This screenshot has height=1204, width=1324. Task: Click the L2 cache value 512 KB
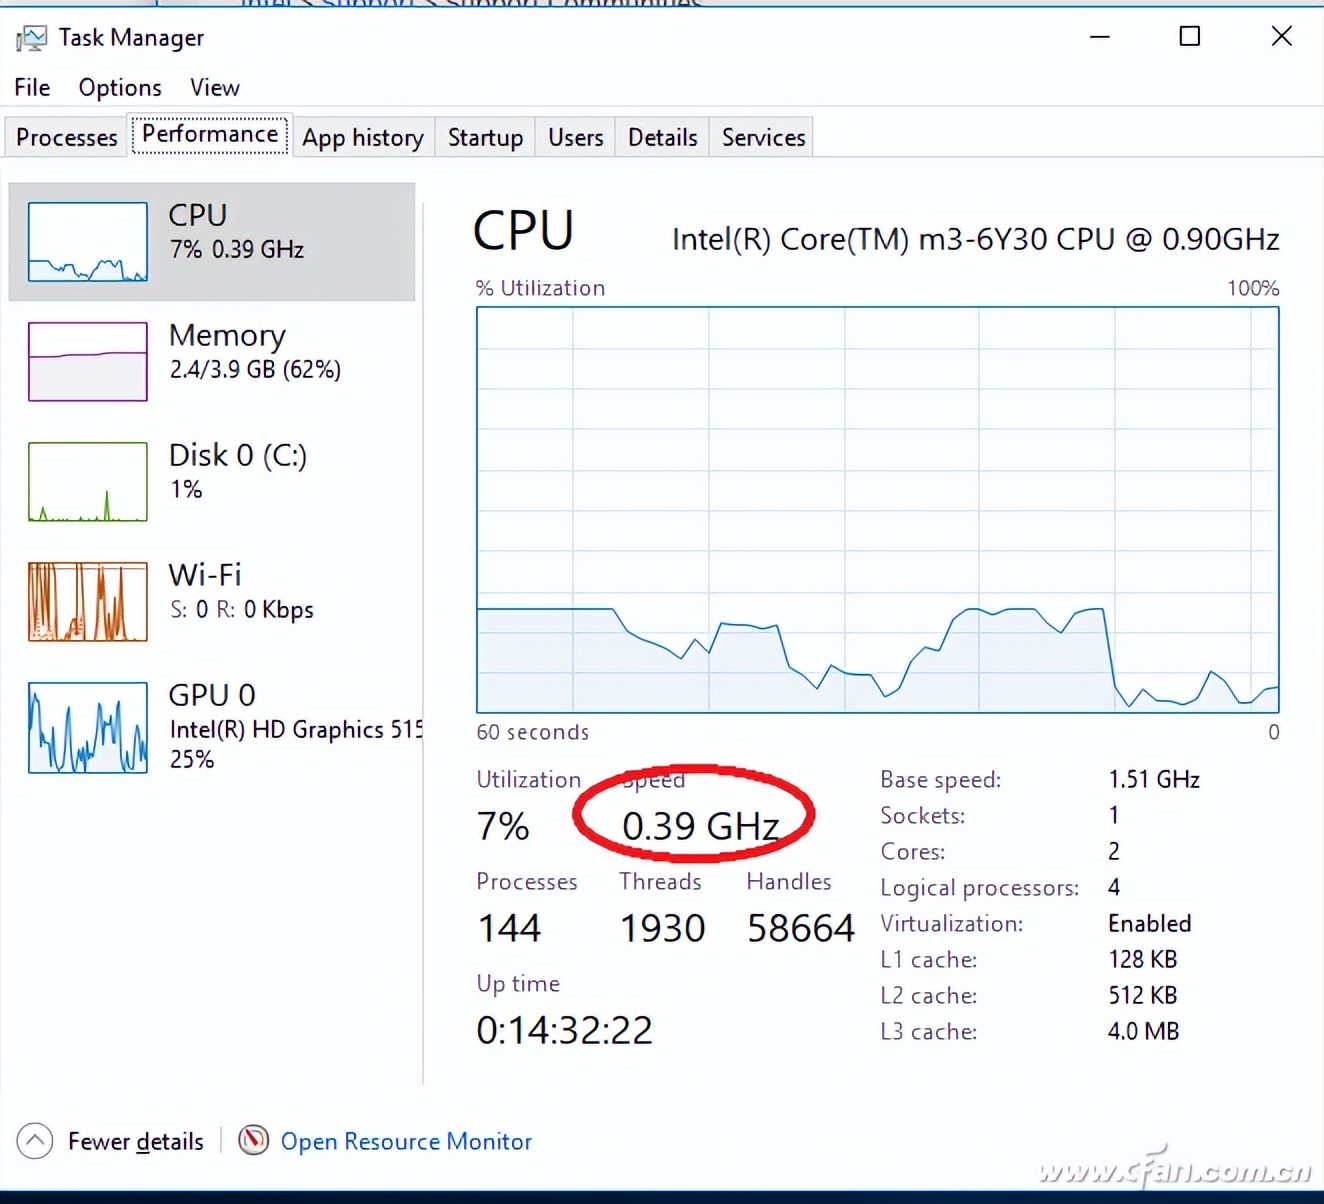pyautogui.click(x=1143, y=995)
